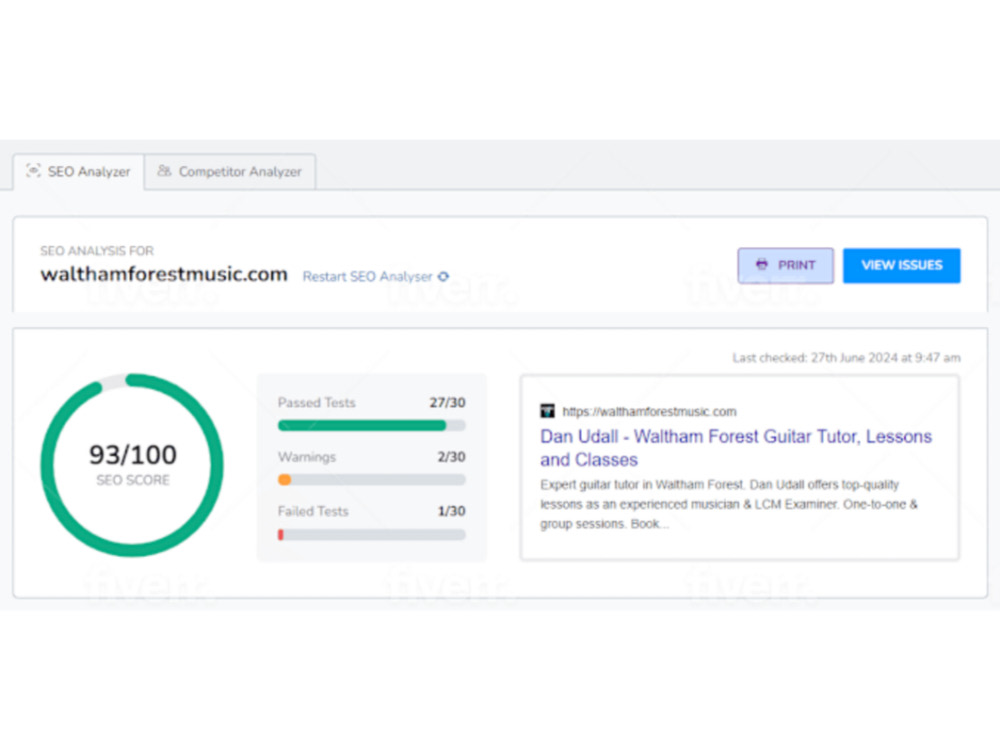Click the Failed Tests label
Screen dimensions: 1000x750
click(313, 511)
